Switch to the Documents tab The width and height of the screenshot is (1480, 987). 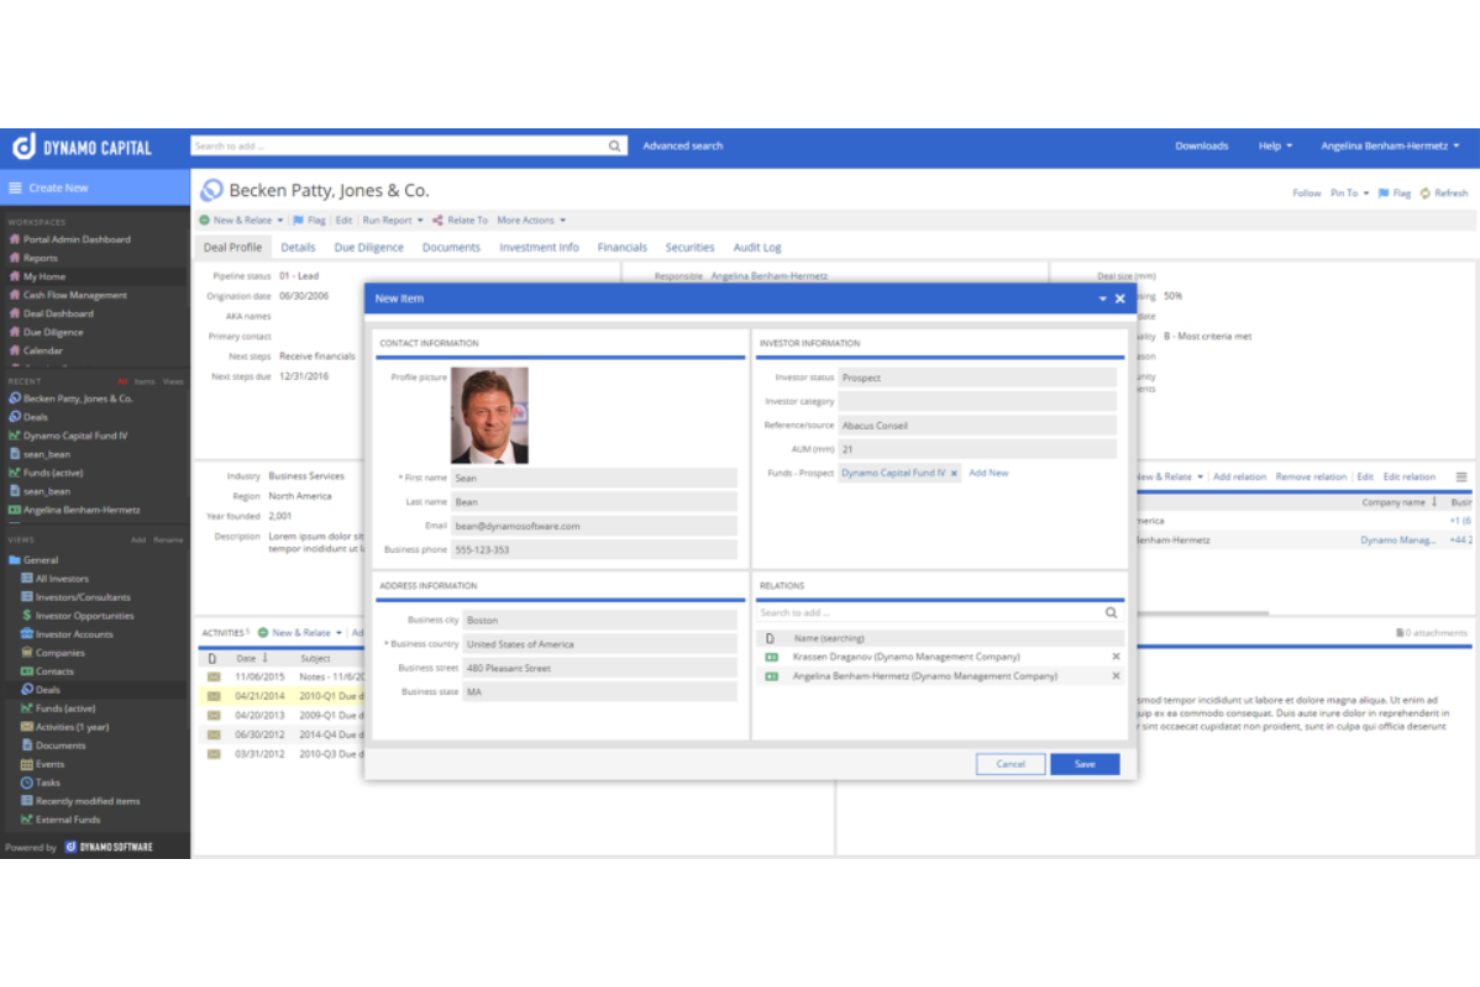point(451,247)
